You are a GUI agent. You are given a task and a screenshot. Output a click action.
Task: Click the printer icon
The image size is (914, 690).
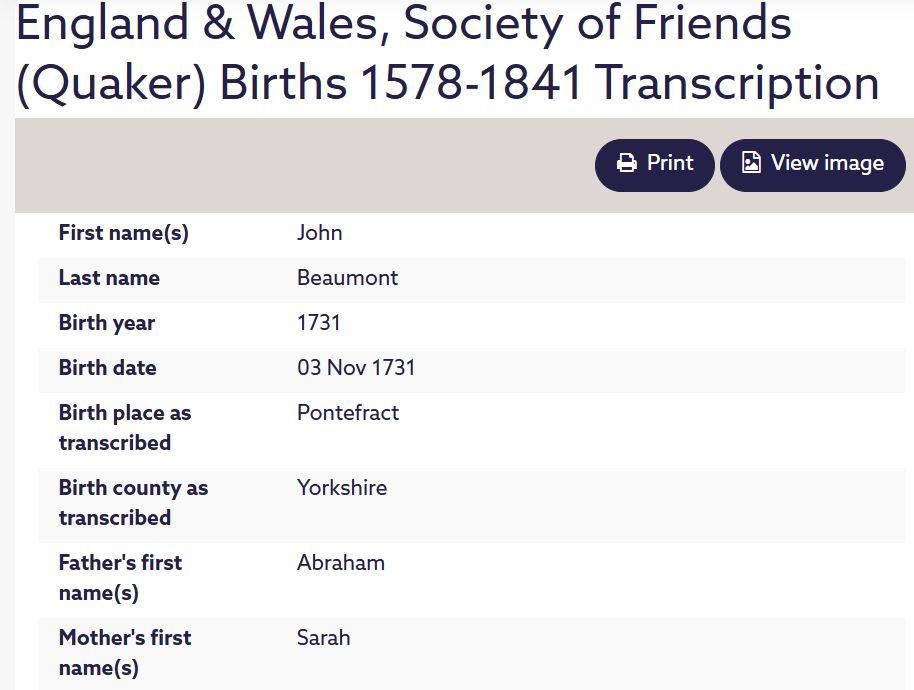[627, 163]
